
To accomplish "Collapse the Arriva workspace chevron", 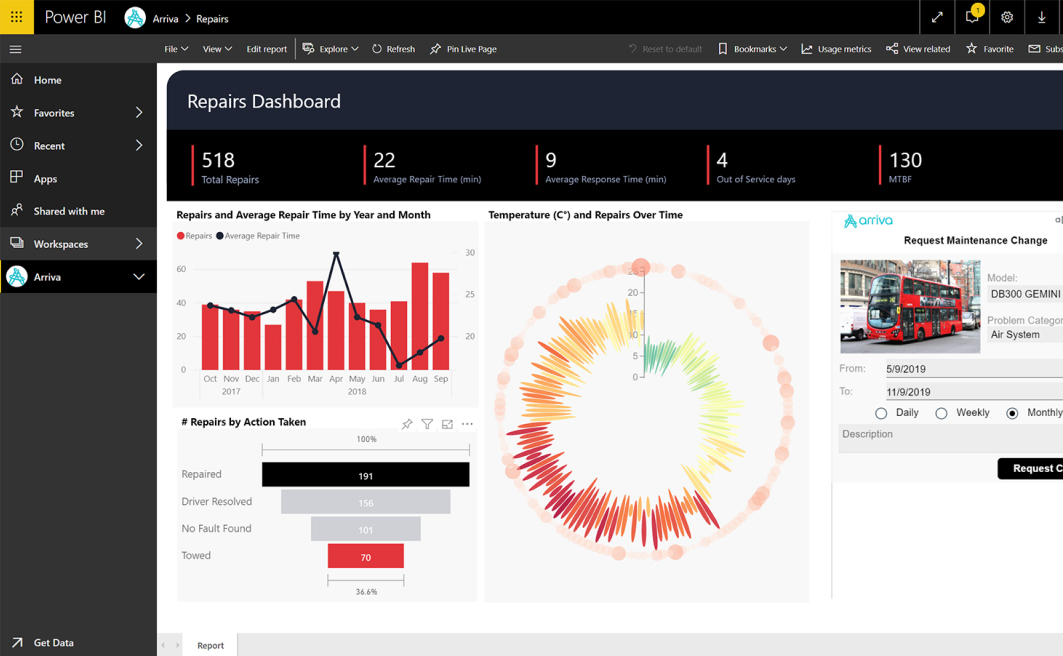I will tap(139, 276).
